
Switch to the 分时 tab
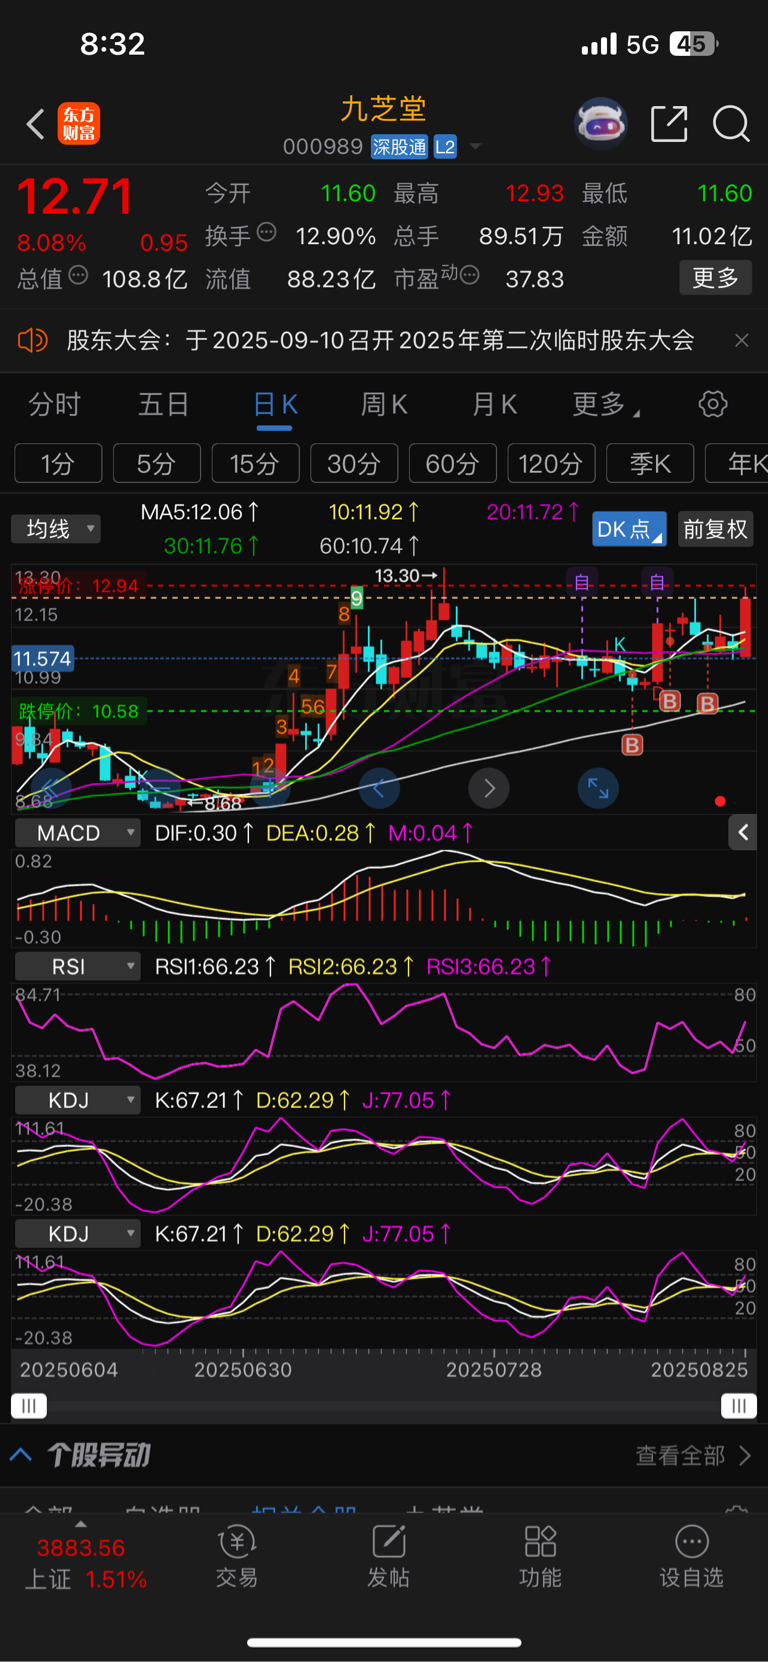pos(54,404)
